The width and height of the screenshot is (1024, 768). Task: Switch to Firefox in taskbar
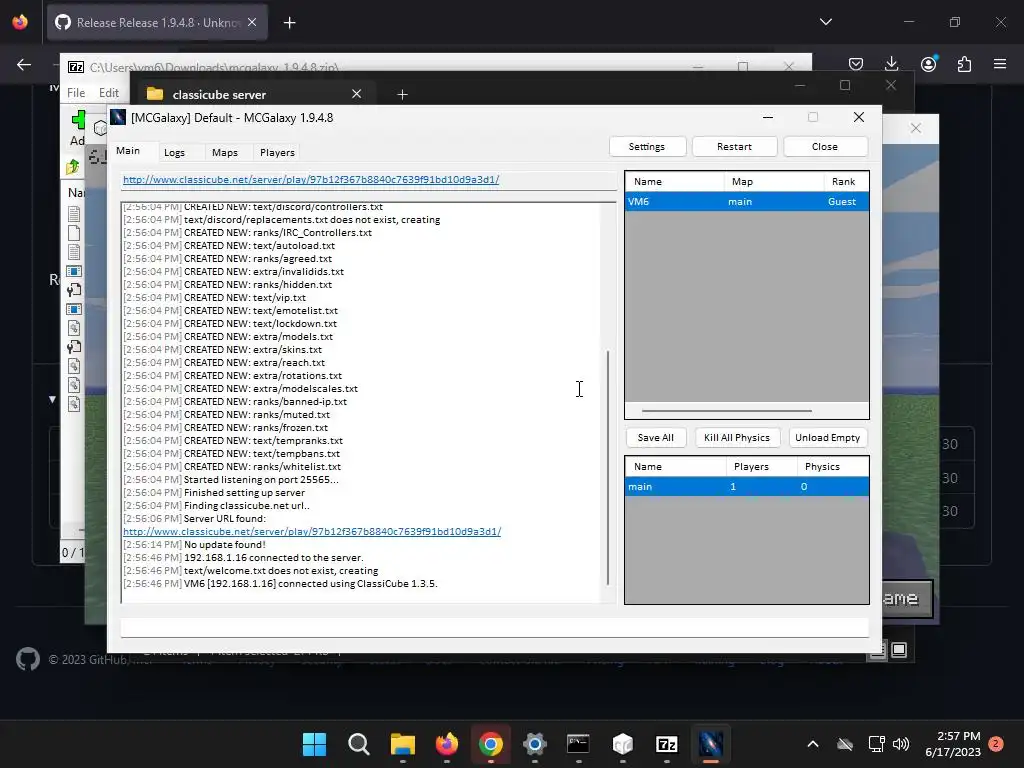tap(447, 744)
